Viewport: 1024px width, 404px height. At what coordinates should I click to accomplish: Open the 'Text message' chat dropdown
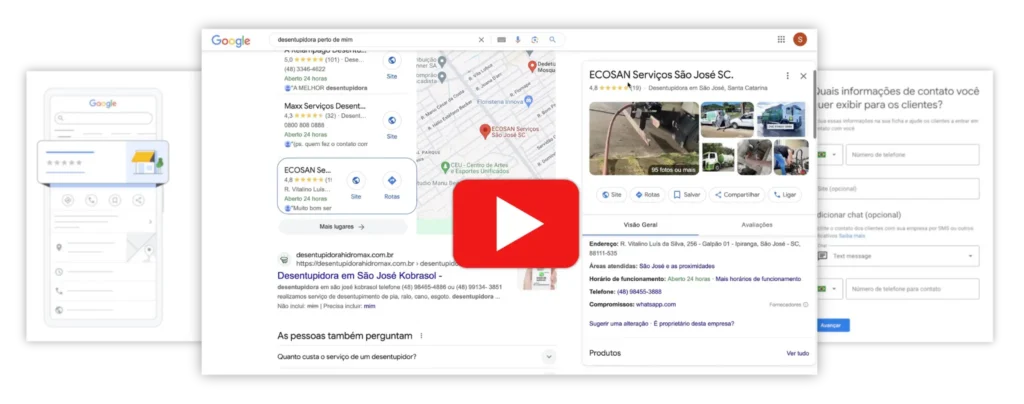[898, 256]
